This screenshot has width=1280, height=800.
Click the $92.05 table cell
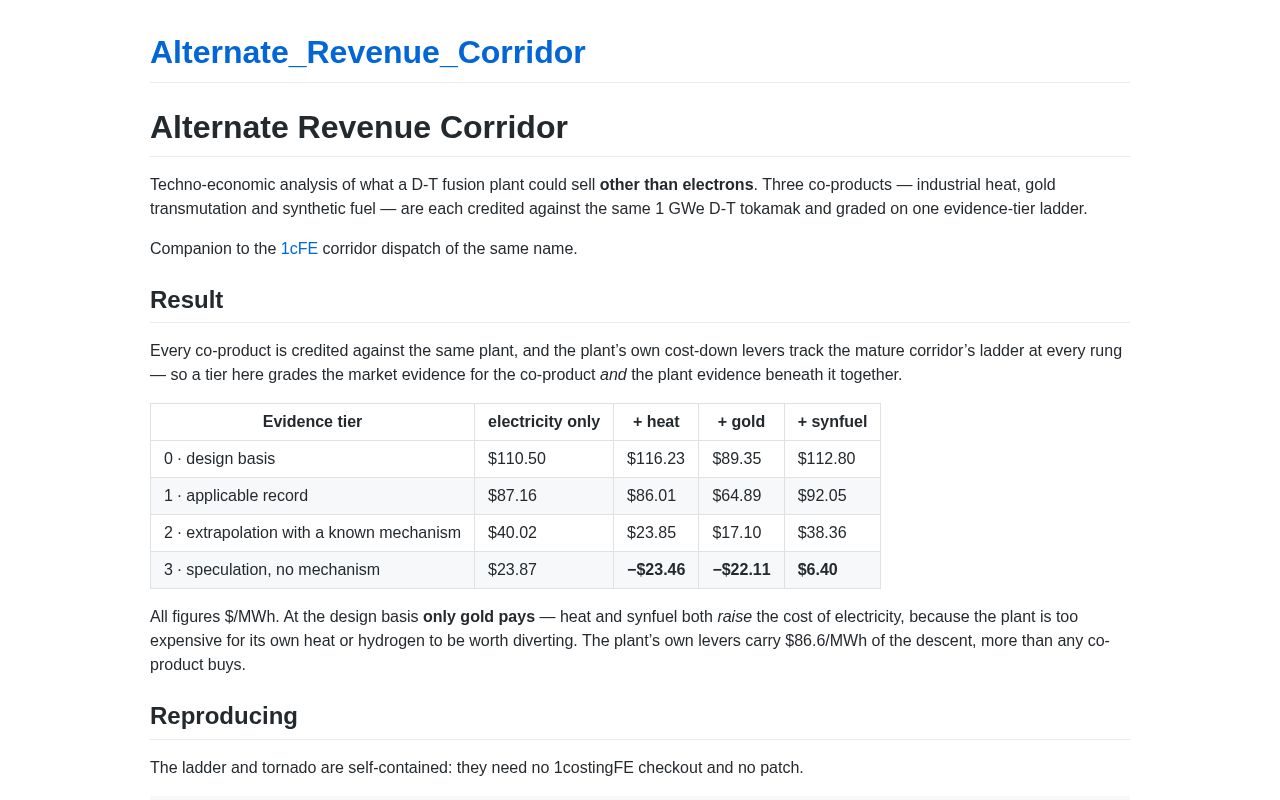tap(832, 496)
